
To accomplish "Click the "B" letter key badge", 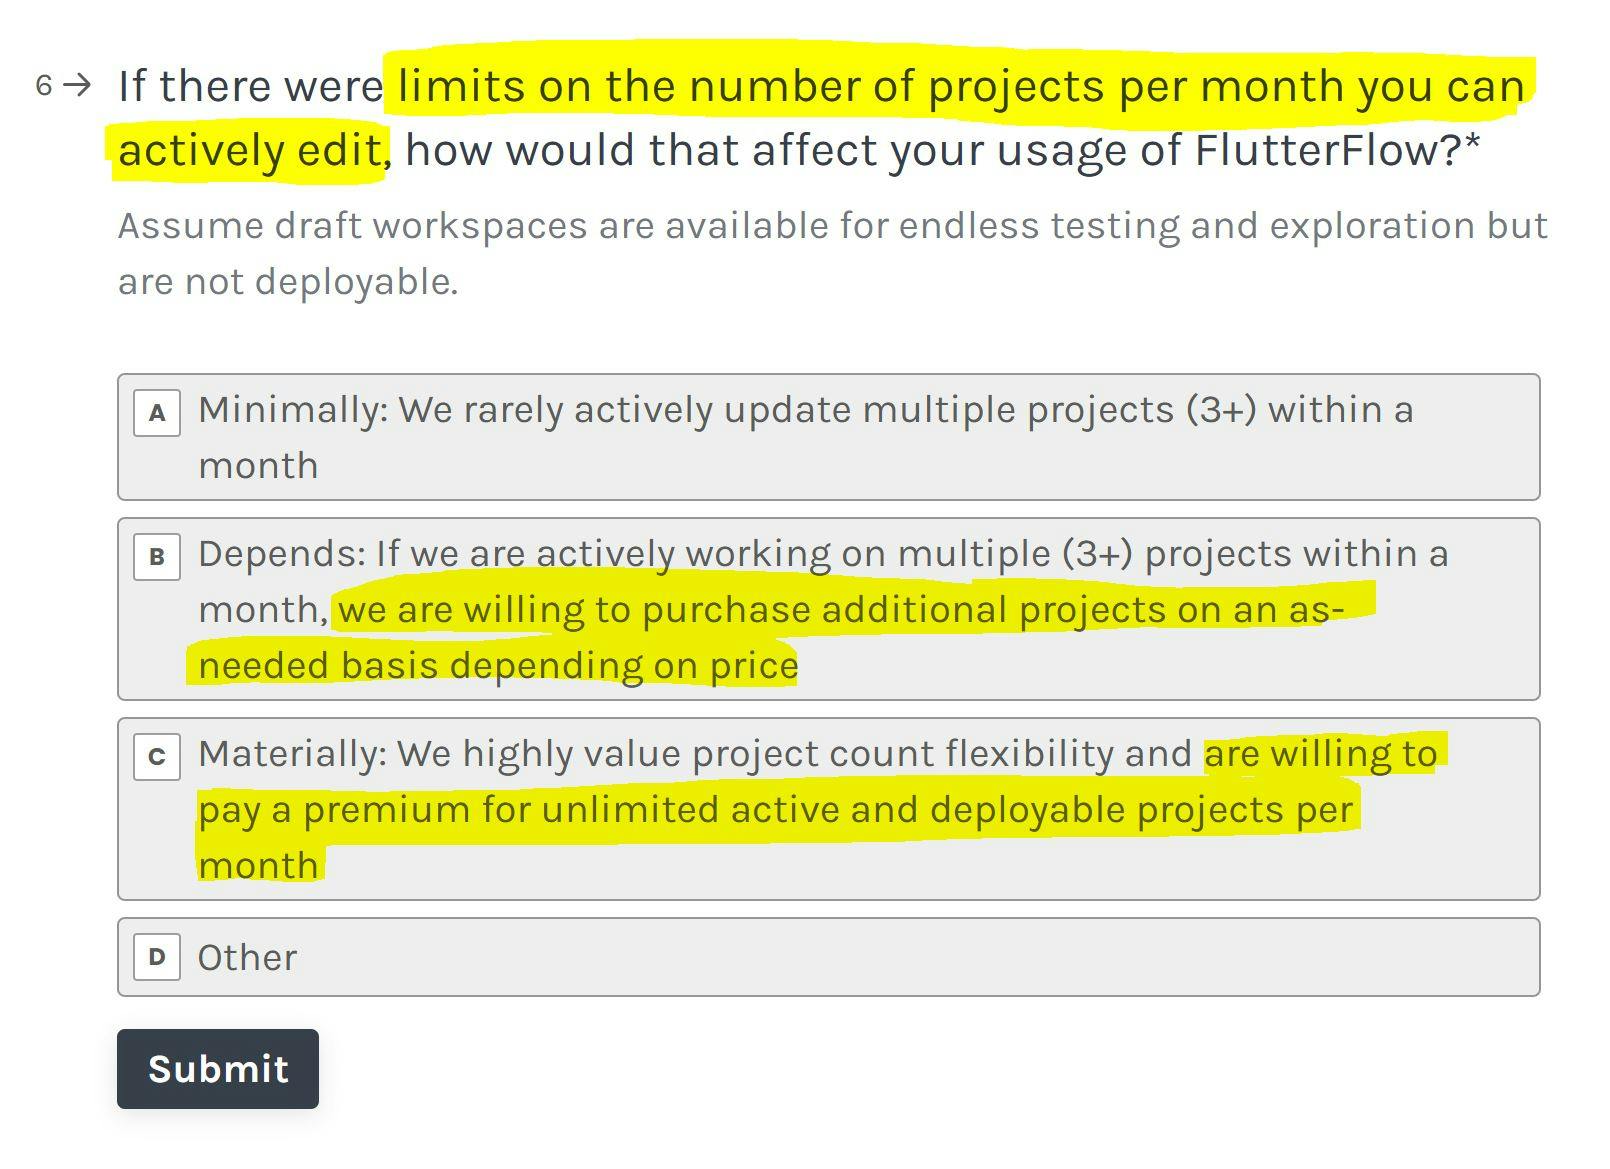I will (x=157, y=557).
